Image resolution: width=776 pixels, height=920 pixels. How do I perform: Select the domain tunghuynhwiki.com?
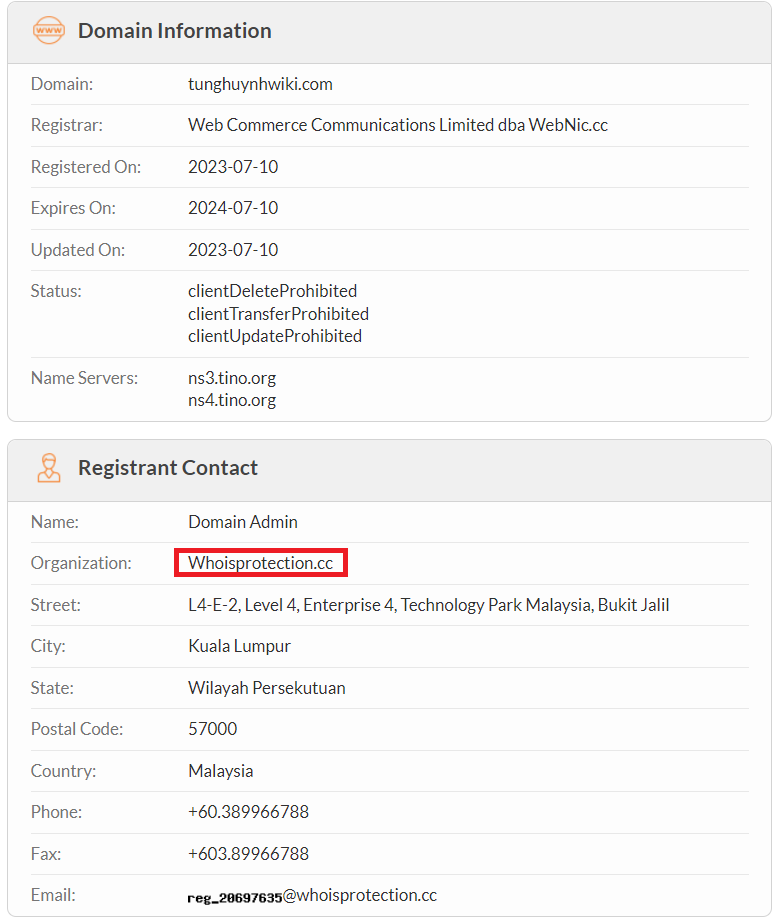[x=260, y=84]
